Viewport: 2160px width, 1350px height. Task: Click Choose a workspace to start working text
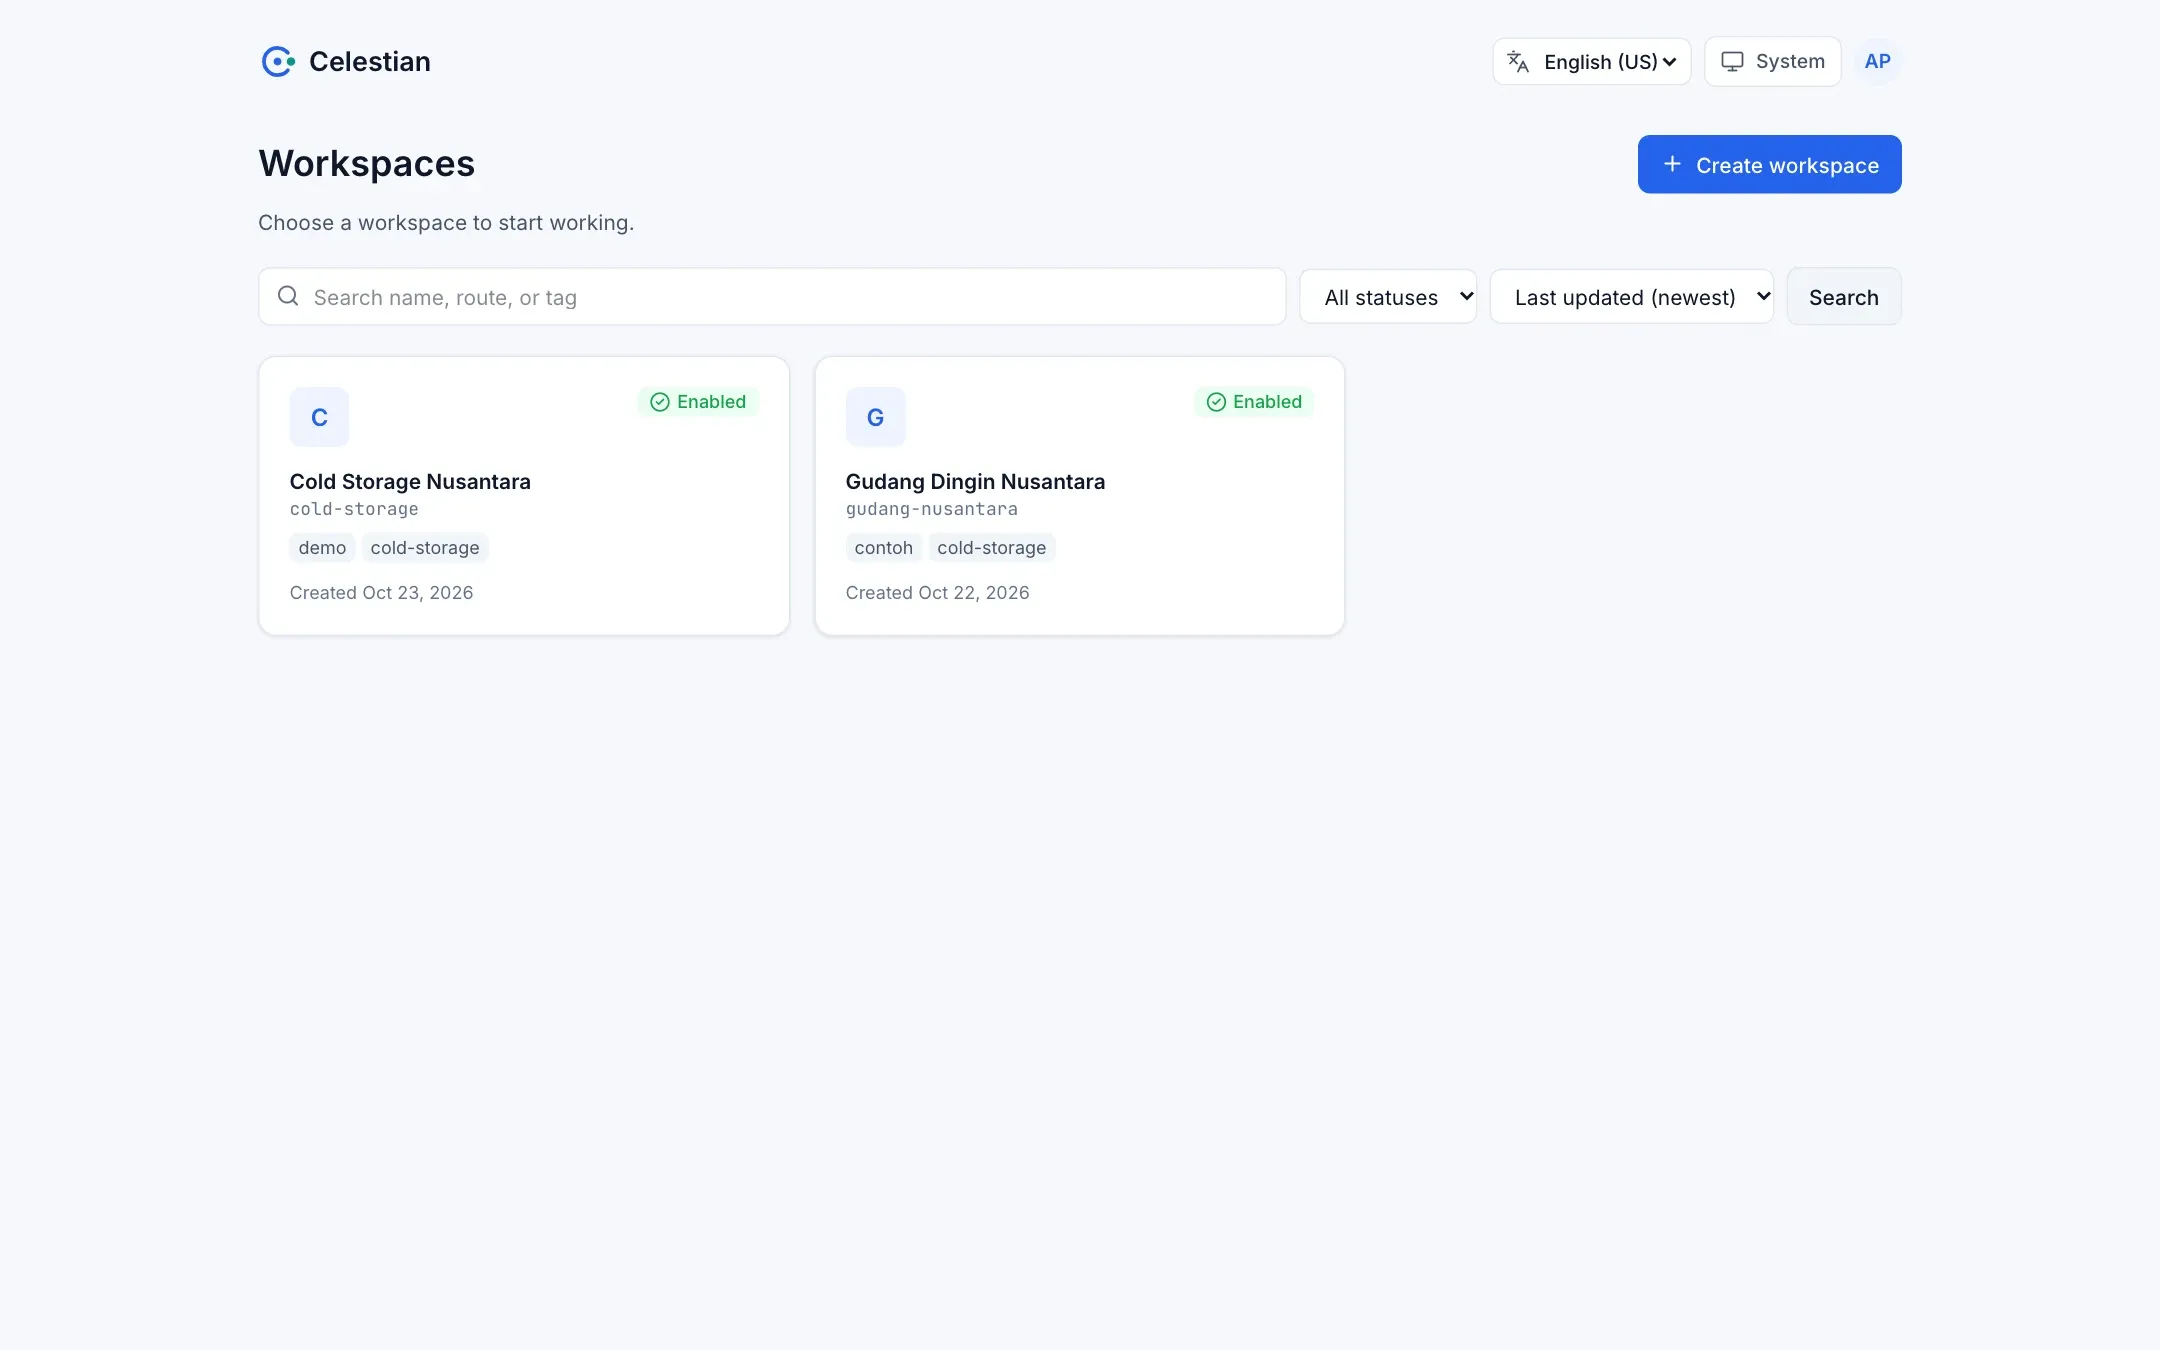(x=446, y=223)
